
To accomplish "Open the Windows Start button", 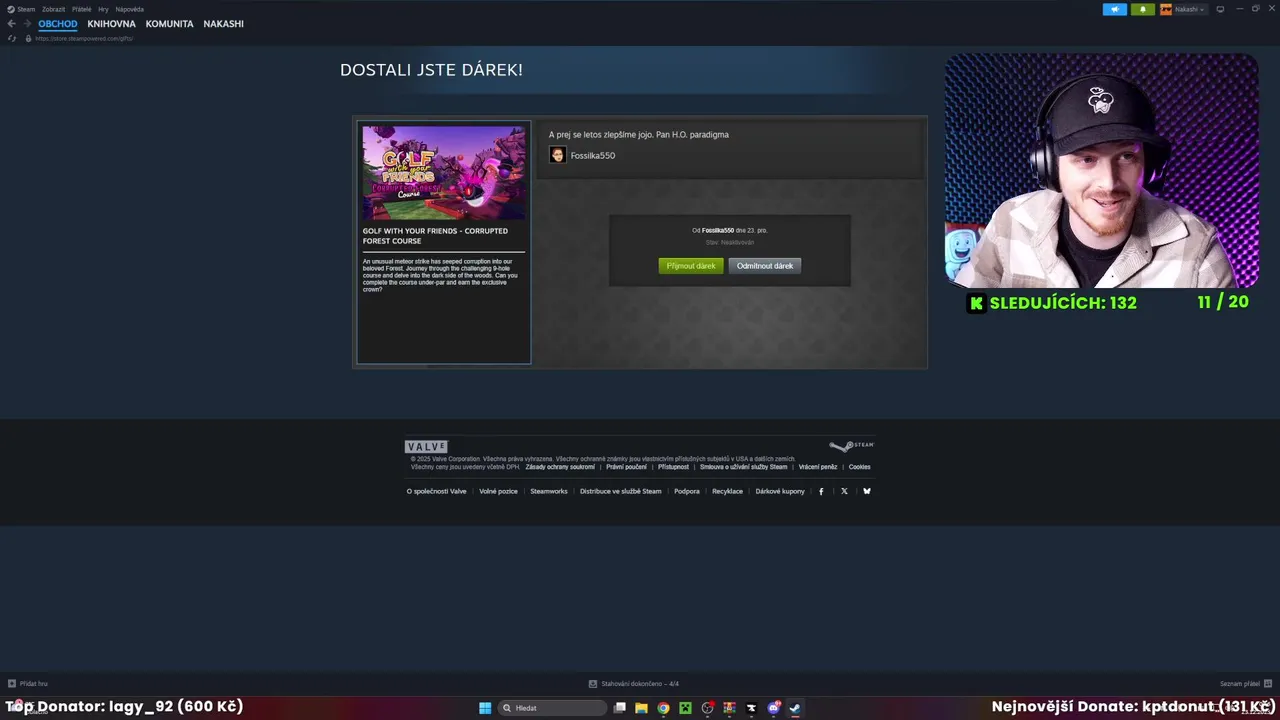I will pos(485,708).
